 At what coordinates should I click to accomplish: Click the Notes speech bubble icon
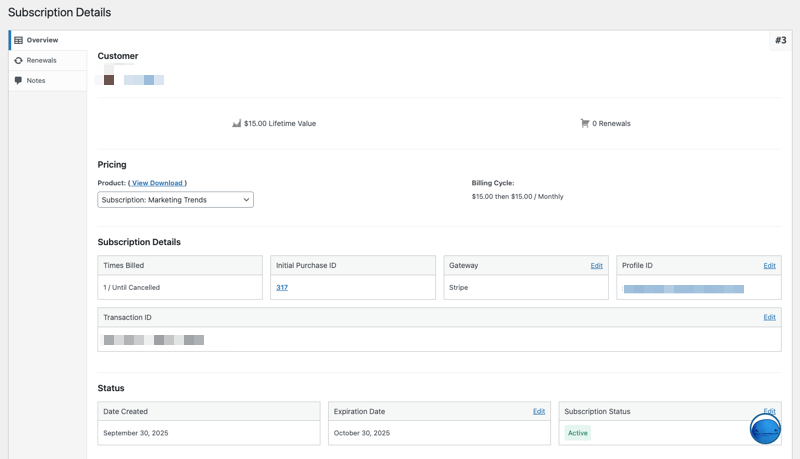(x=18, y=80)
